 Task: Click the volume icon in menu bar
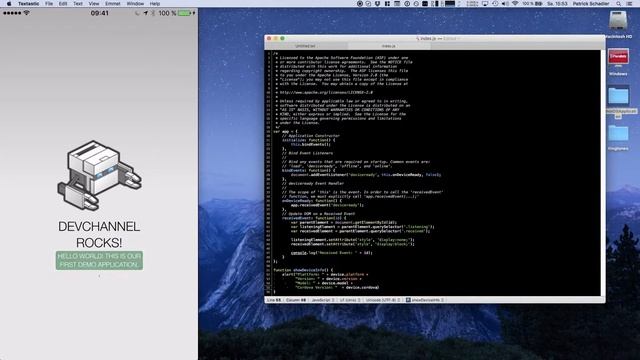pos(505,4)
